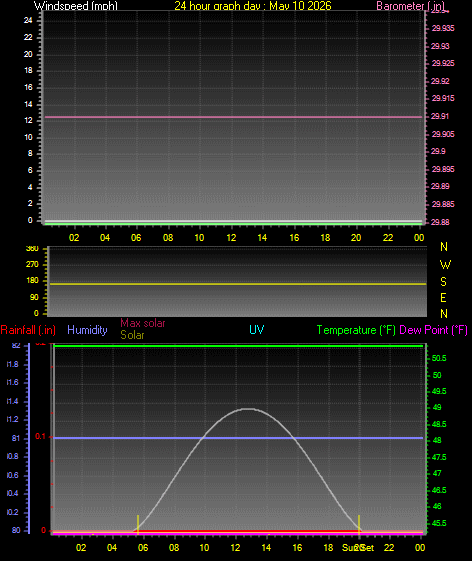Click the UV legend label

pyautogui.click(x=257, y=330)
